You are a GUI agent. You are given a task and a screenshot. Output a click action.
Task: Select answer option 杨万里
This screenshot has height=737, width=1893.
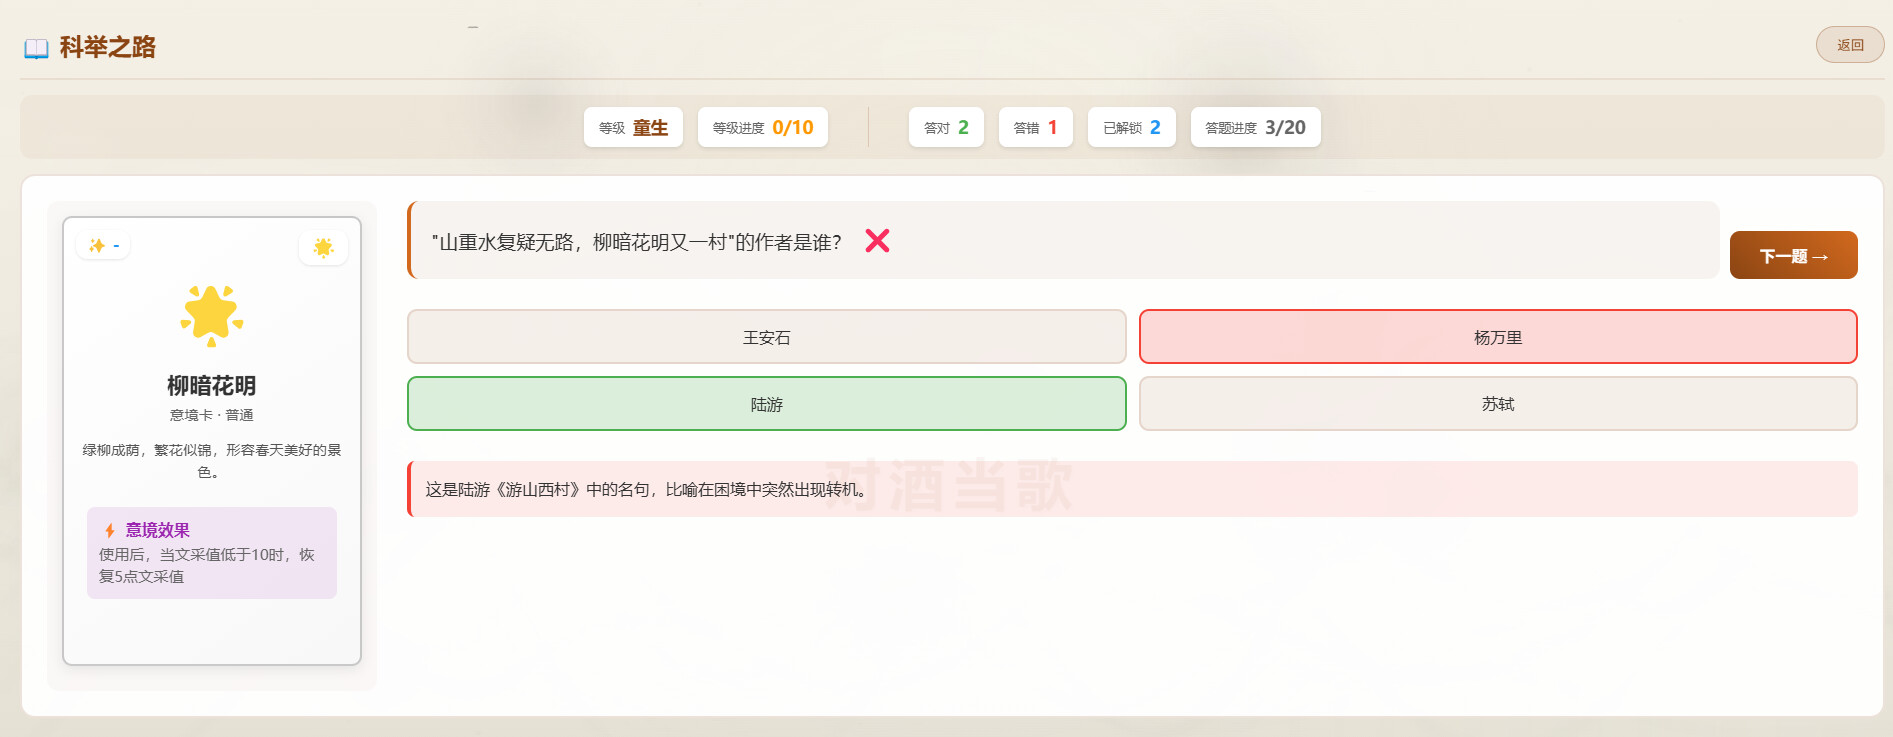point(1497,337)
